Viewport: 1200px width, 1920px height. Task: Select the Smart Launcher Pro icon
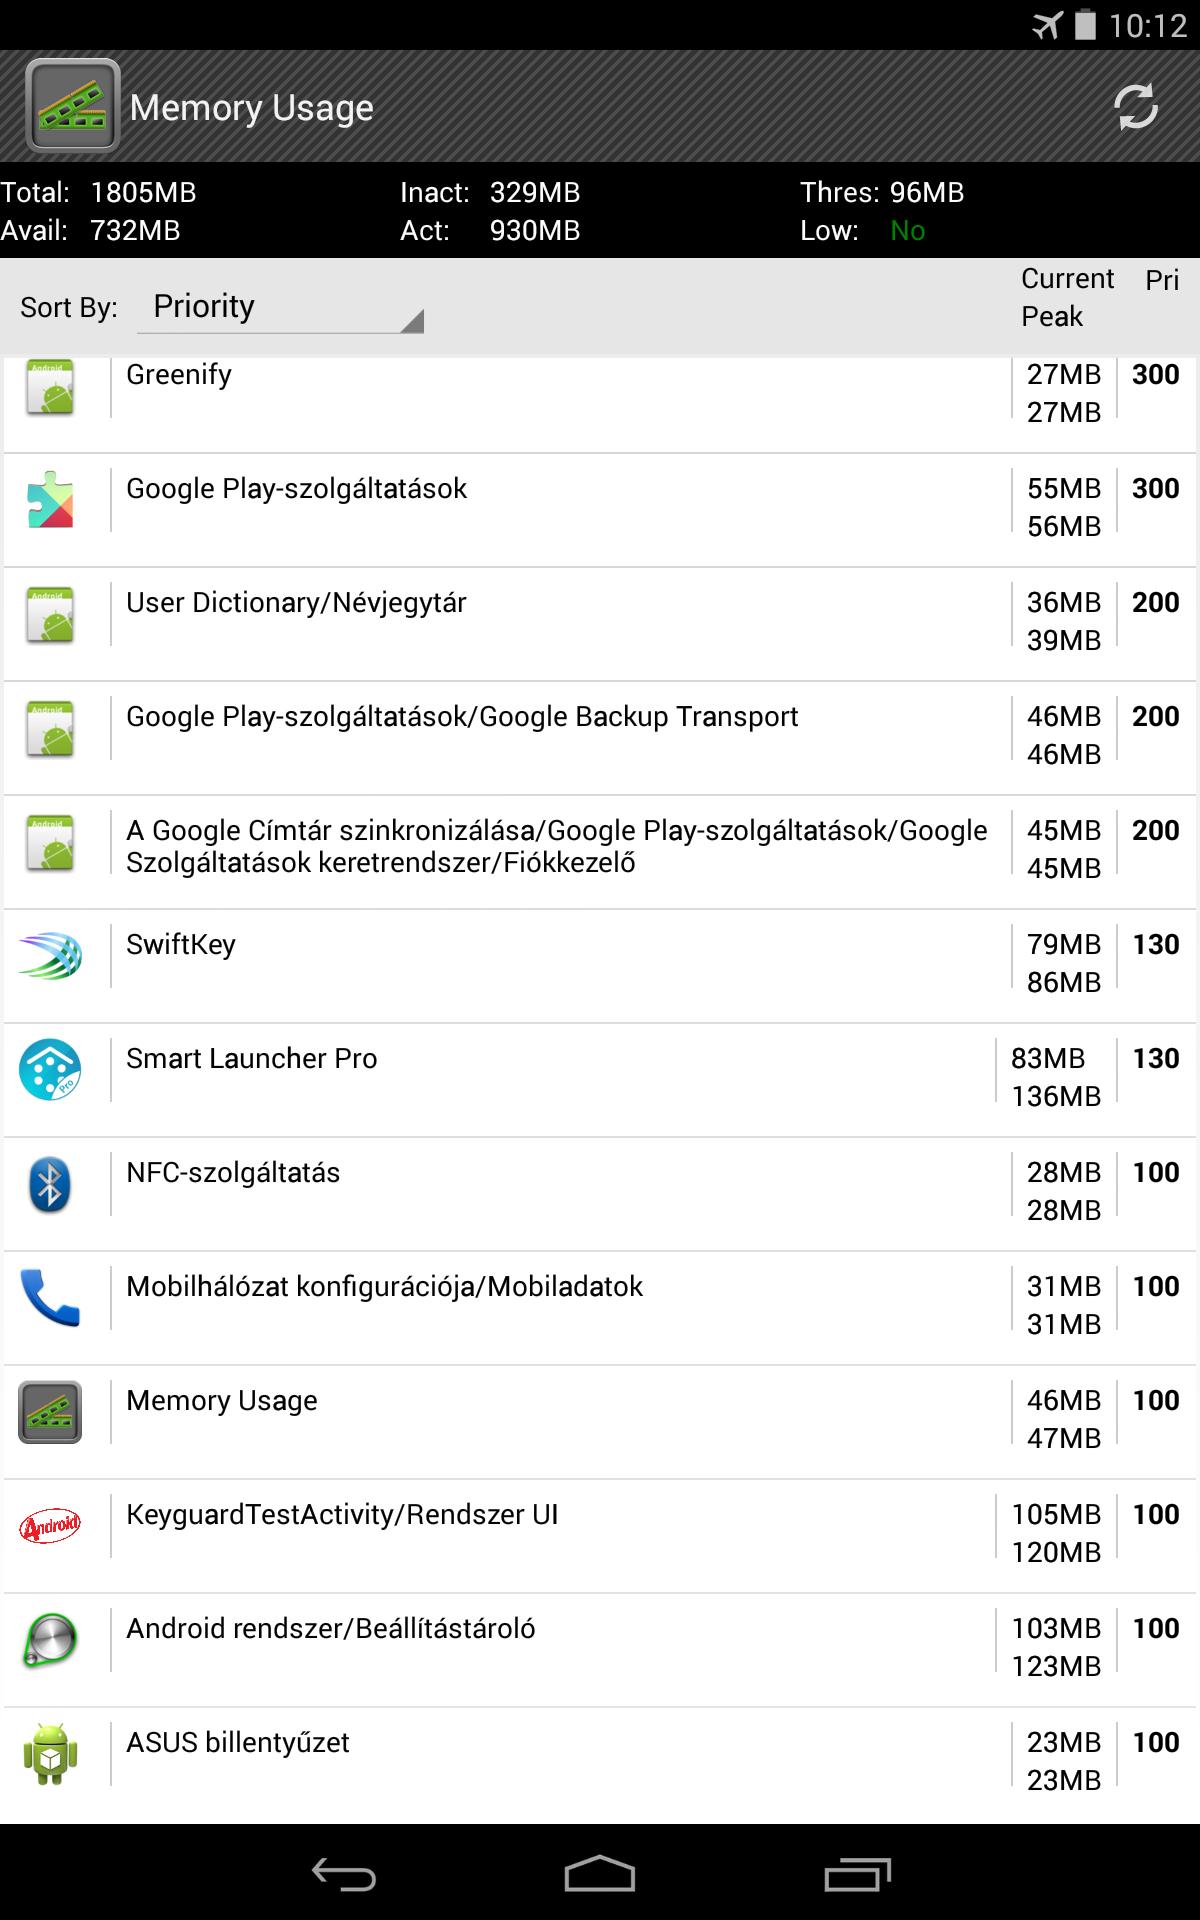click(50, 1070)
